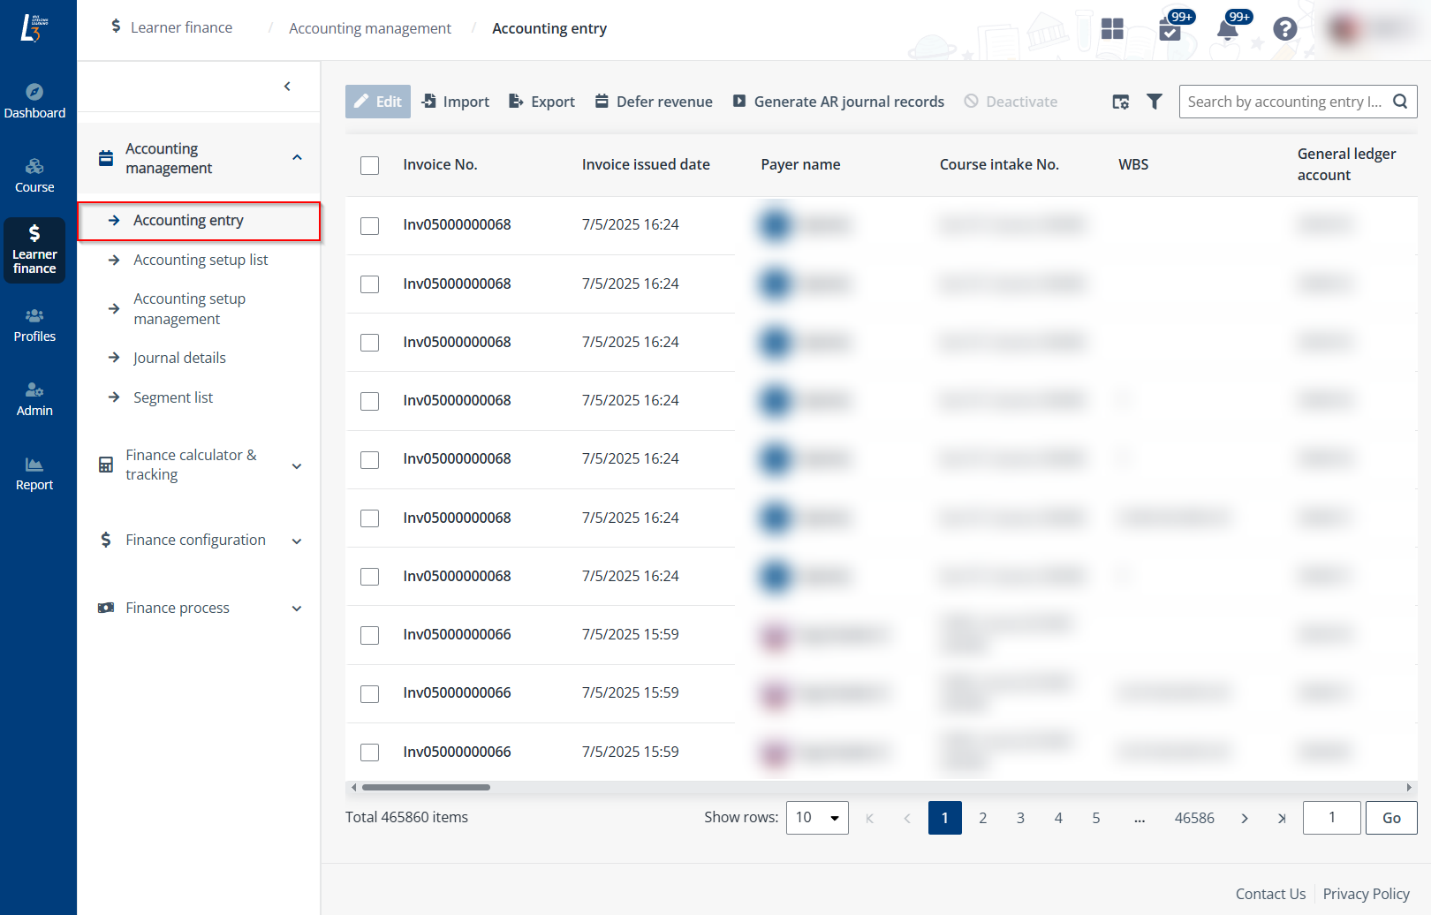Screen dimensions: 1431x915
Task: Open the Show rows dropdown
Action: [817, 818]
